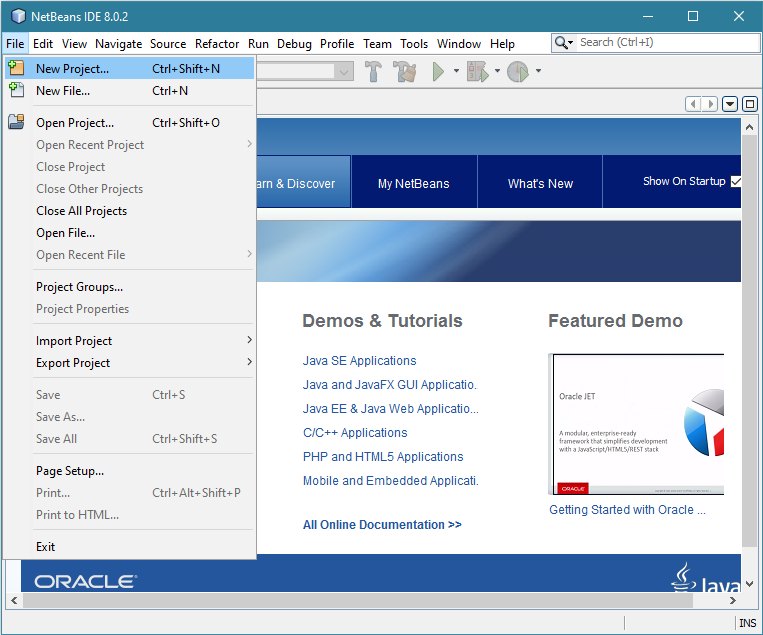Maximize the editor window button
The height and width of the screenshot is (635, 763).
750,104
